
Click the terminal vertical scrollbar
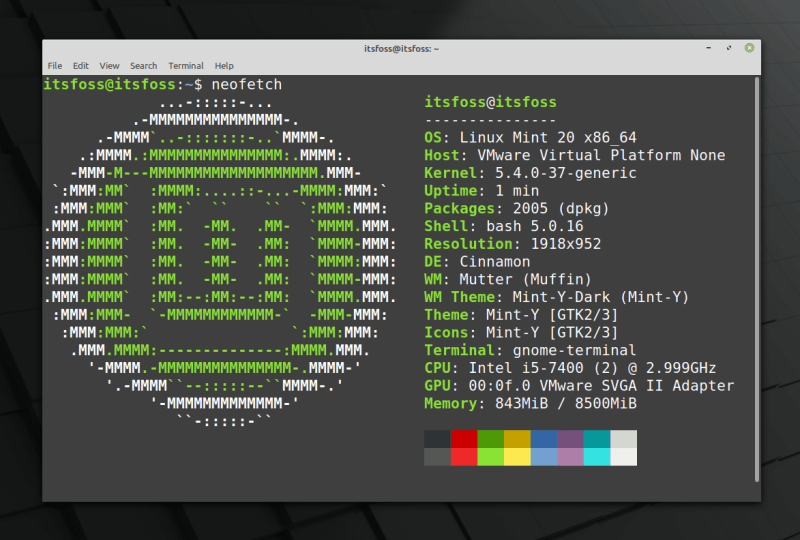pyautogui.click(x=757, y=279)
